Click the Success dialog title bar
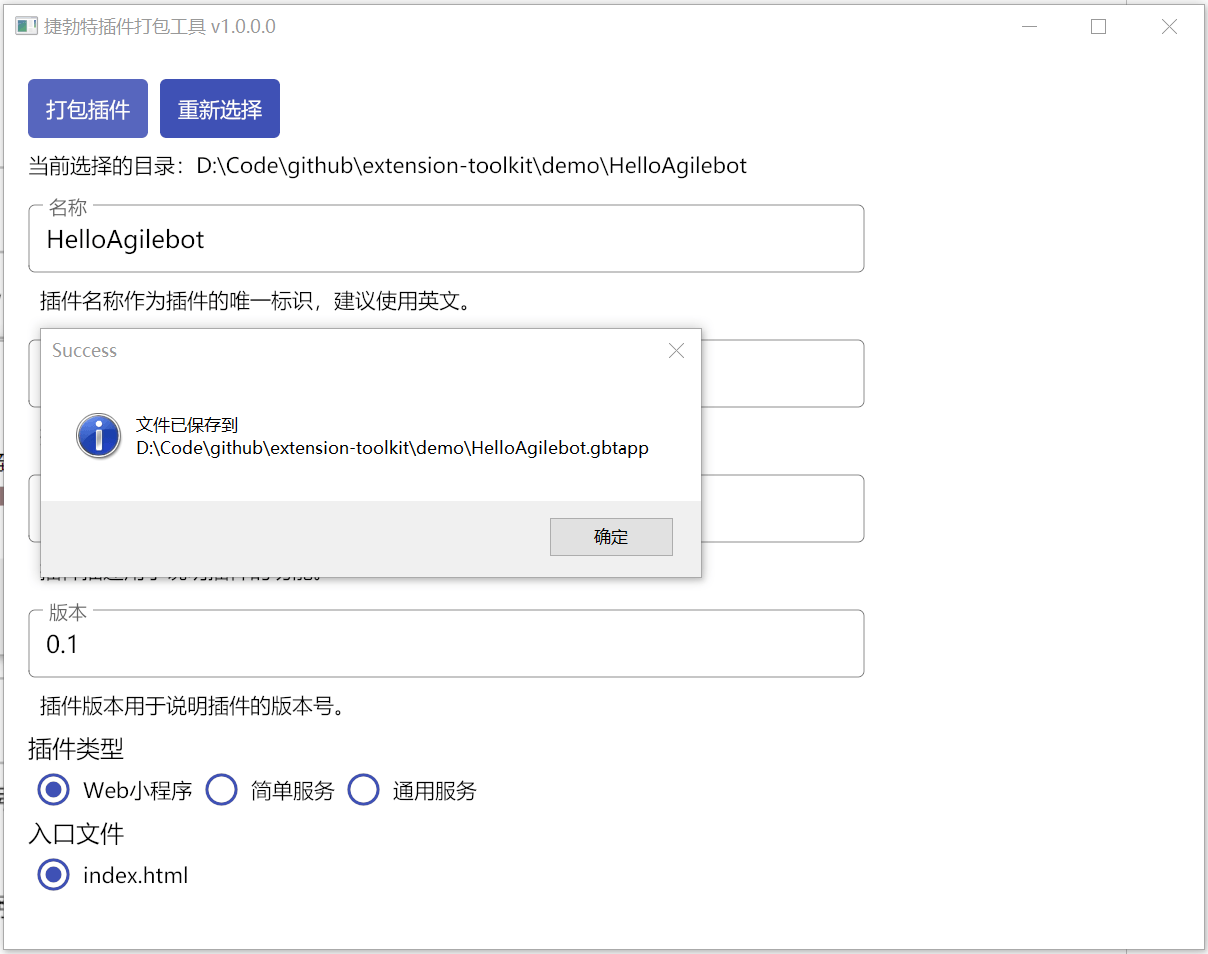 350,351
